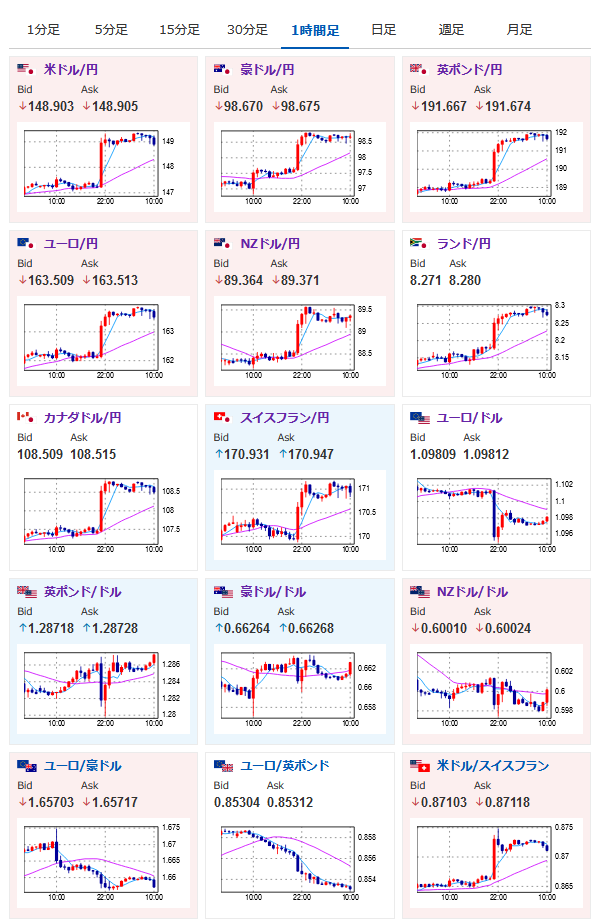
Task: Switch to the 1分足 tab
Action: [43, 30]
